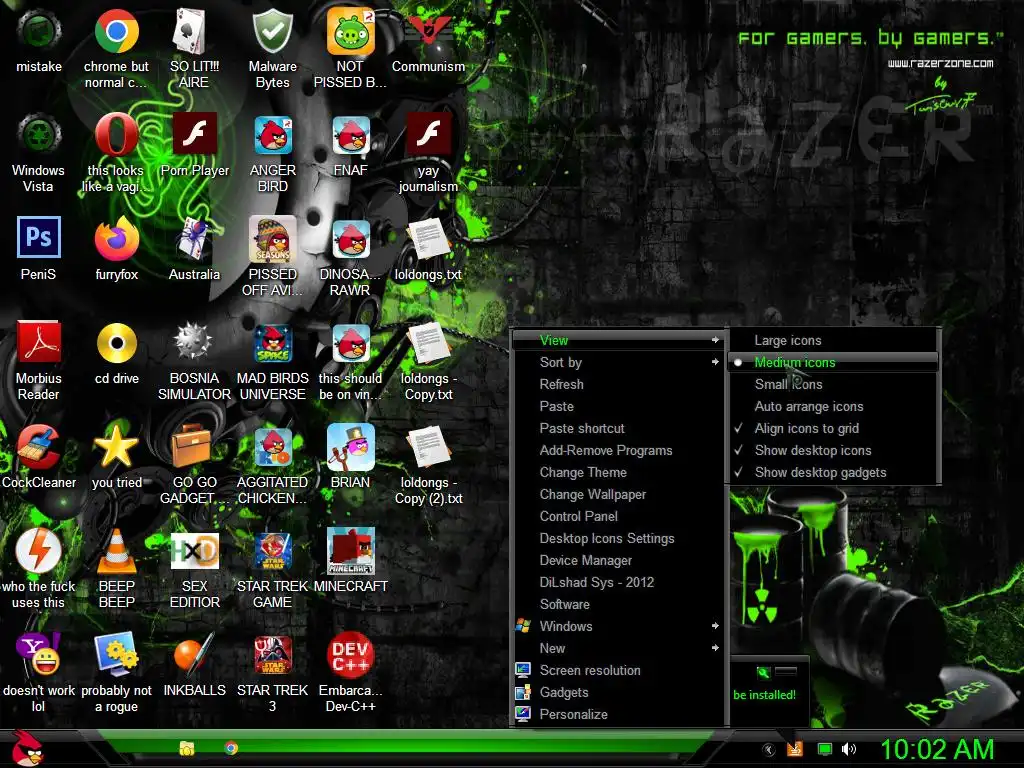Choose 'Small icons' view size
The height and width of the screenshot is (768, 1024).
pyautogui.click(x=833, y=384)
